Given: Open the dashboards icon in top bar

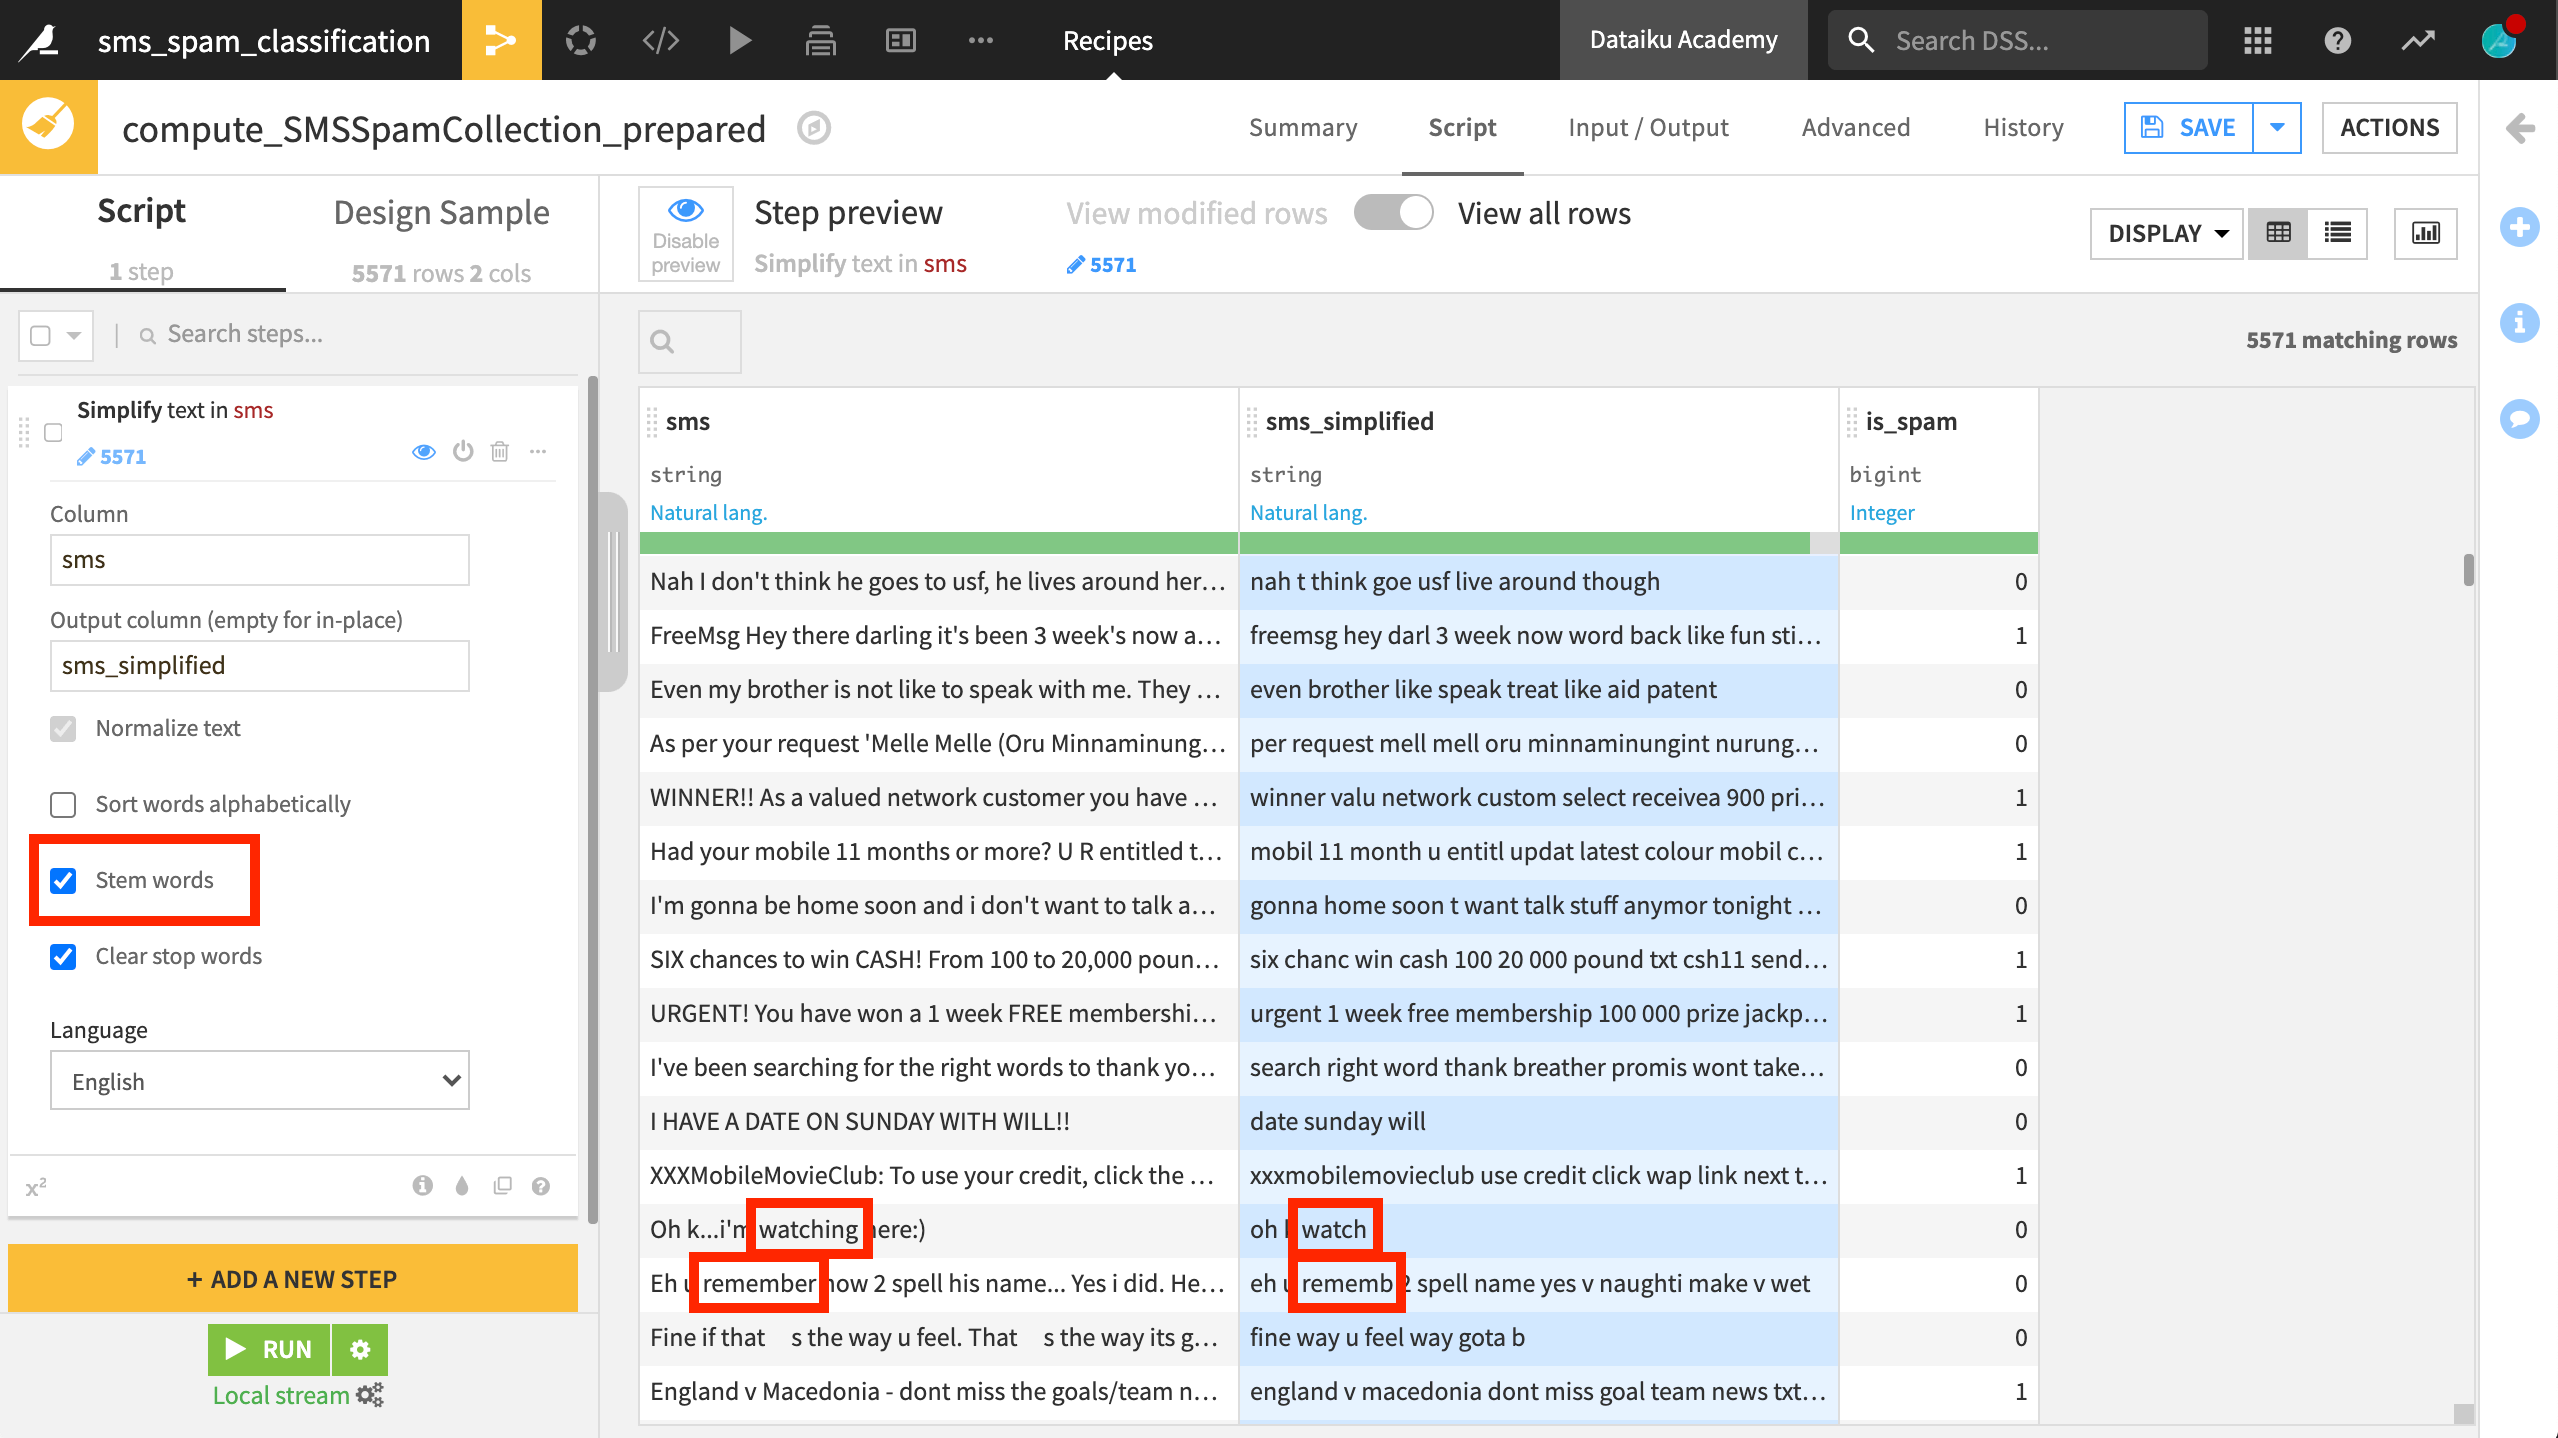Looking at the screenshot, I should click(x=900, y=40).
